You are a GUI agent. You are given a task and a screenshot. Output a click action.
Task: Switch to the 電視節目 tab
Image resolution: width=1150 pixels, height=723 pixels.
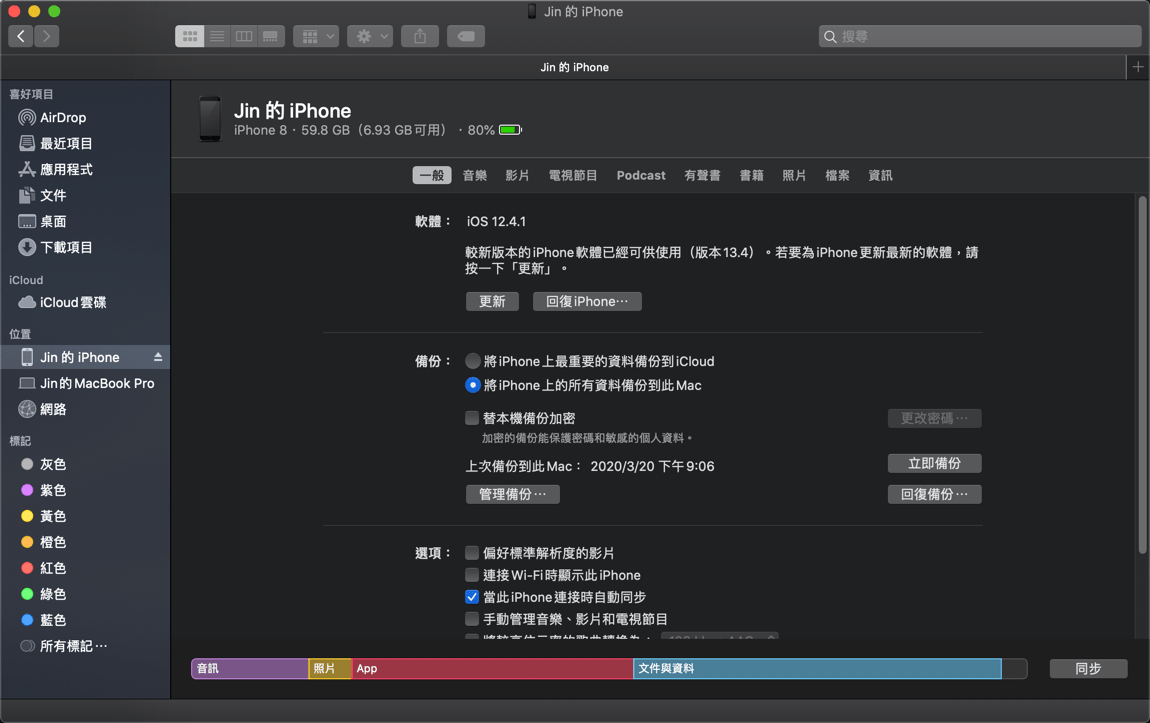point(573,175)
